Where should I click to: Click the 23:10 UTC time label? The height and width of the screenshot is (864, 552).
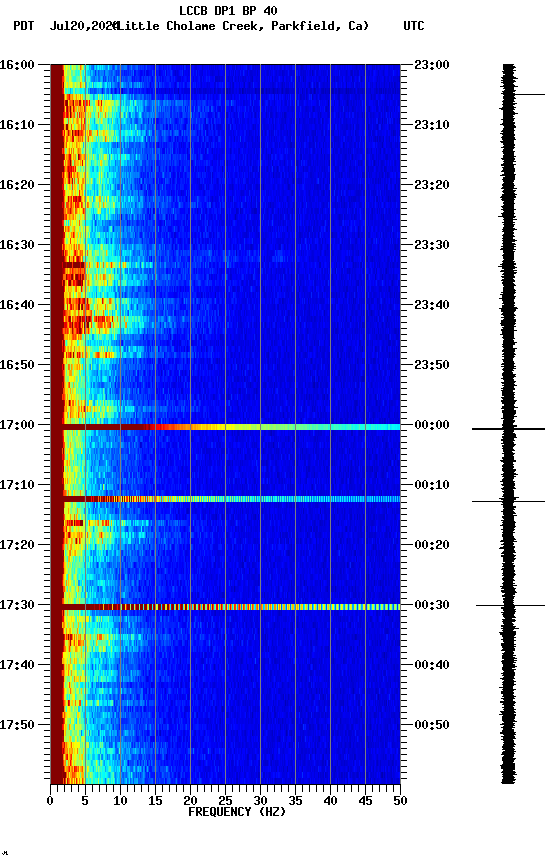point(432,125)
